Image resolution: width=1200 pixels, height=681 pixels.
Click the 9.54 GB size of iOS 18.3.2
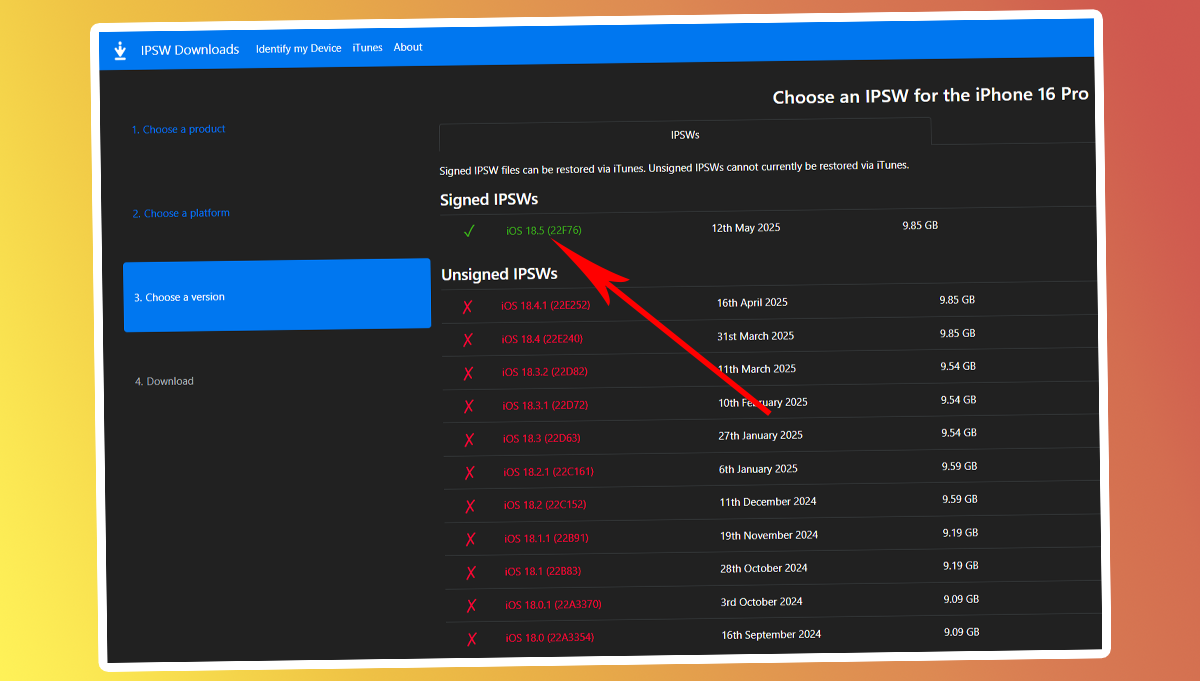point(958,366)
